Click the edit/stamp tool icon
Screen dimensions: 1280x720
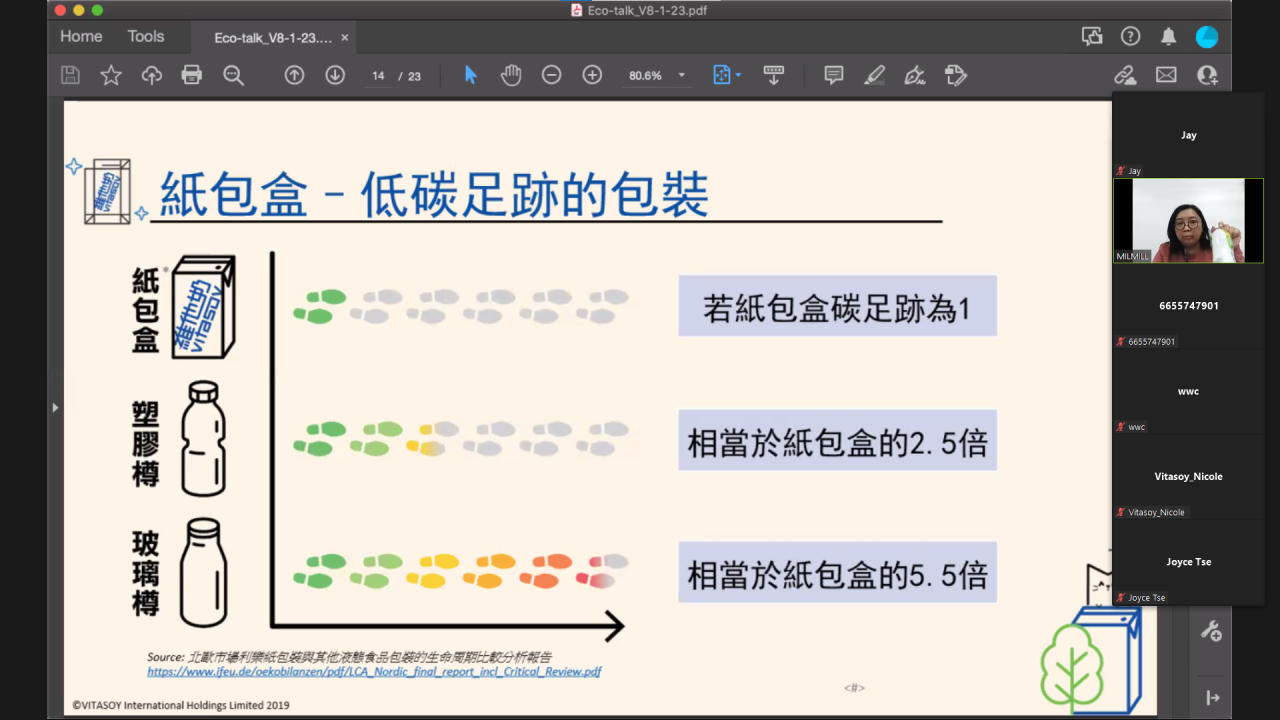pyautogui.click(x=955, y=75)
